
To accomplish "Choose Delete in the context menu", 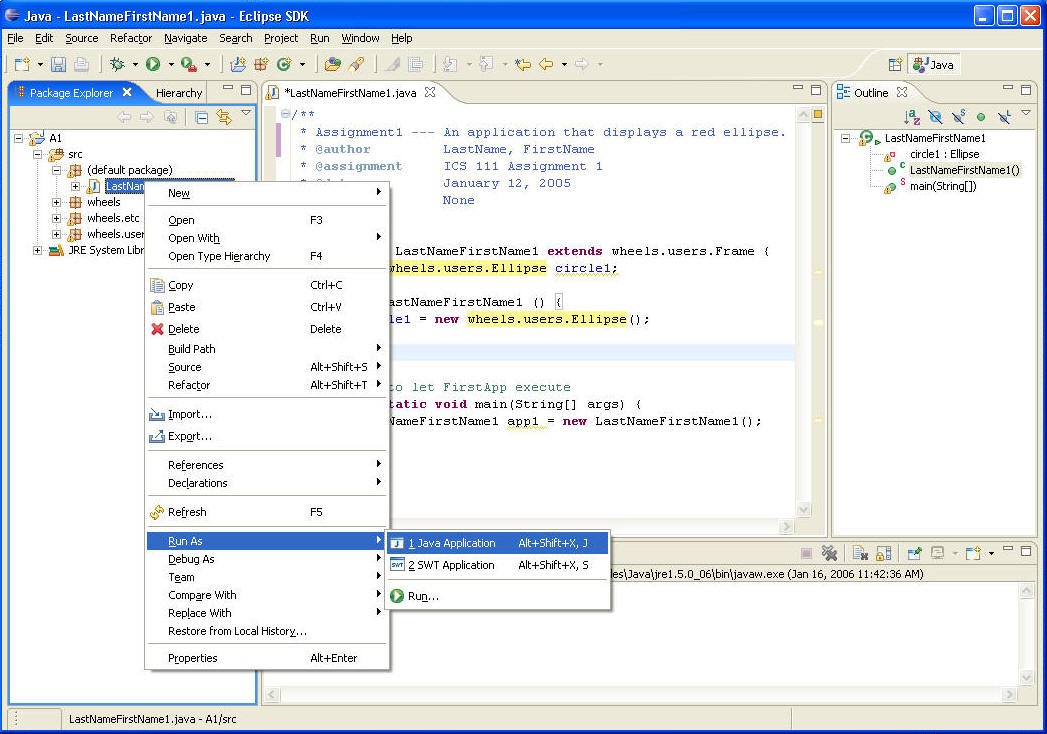I will [267, 329].
